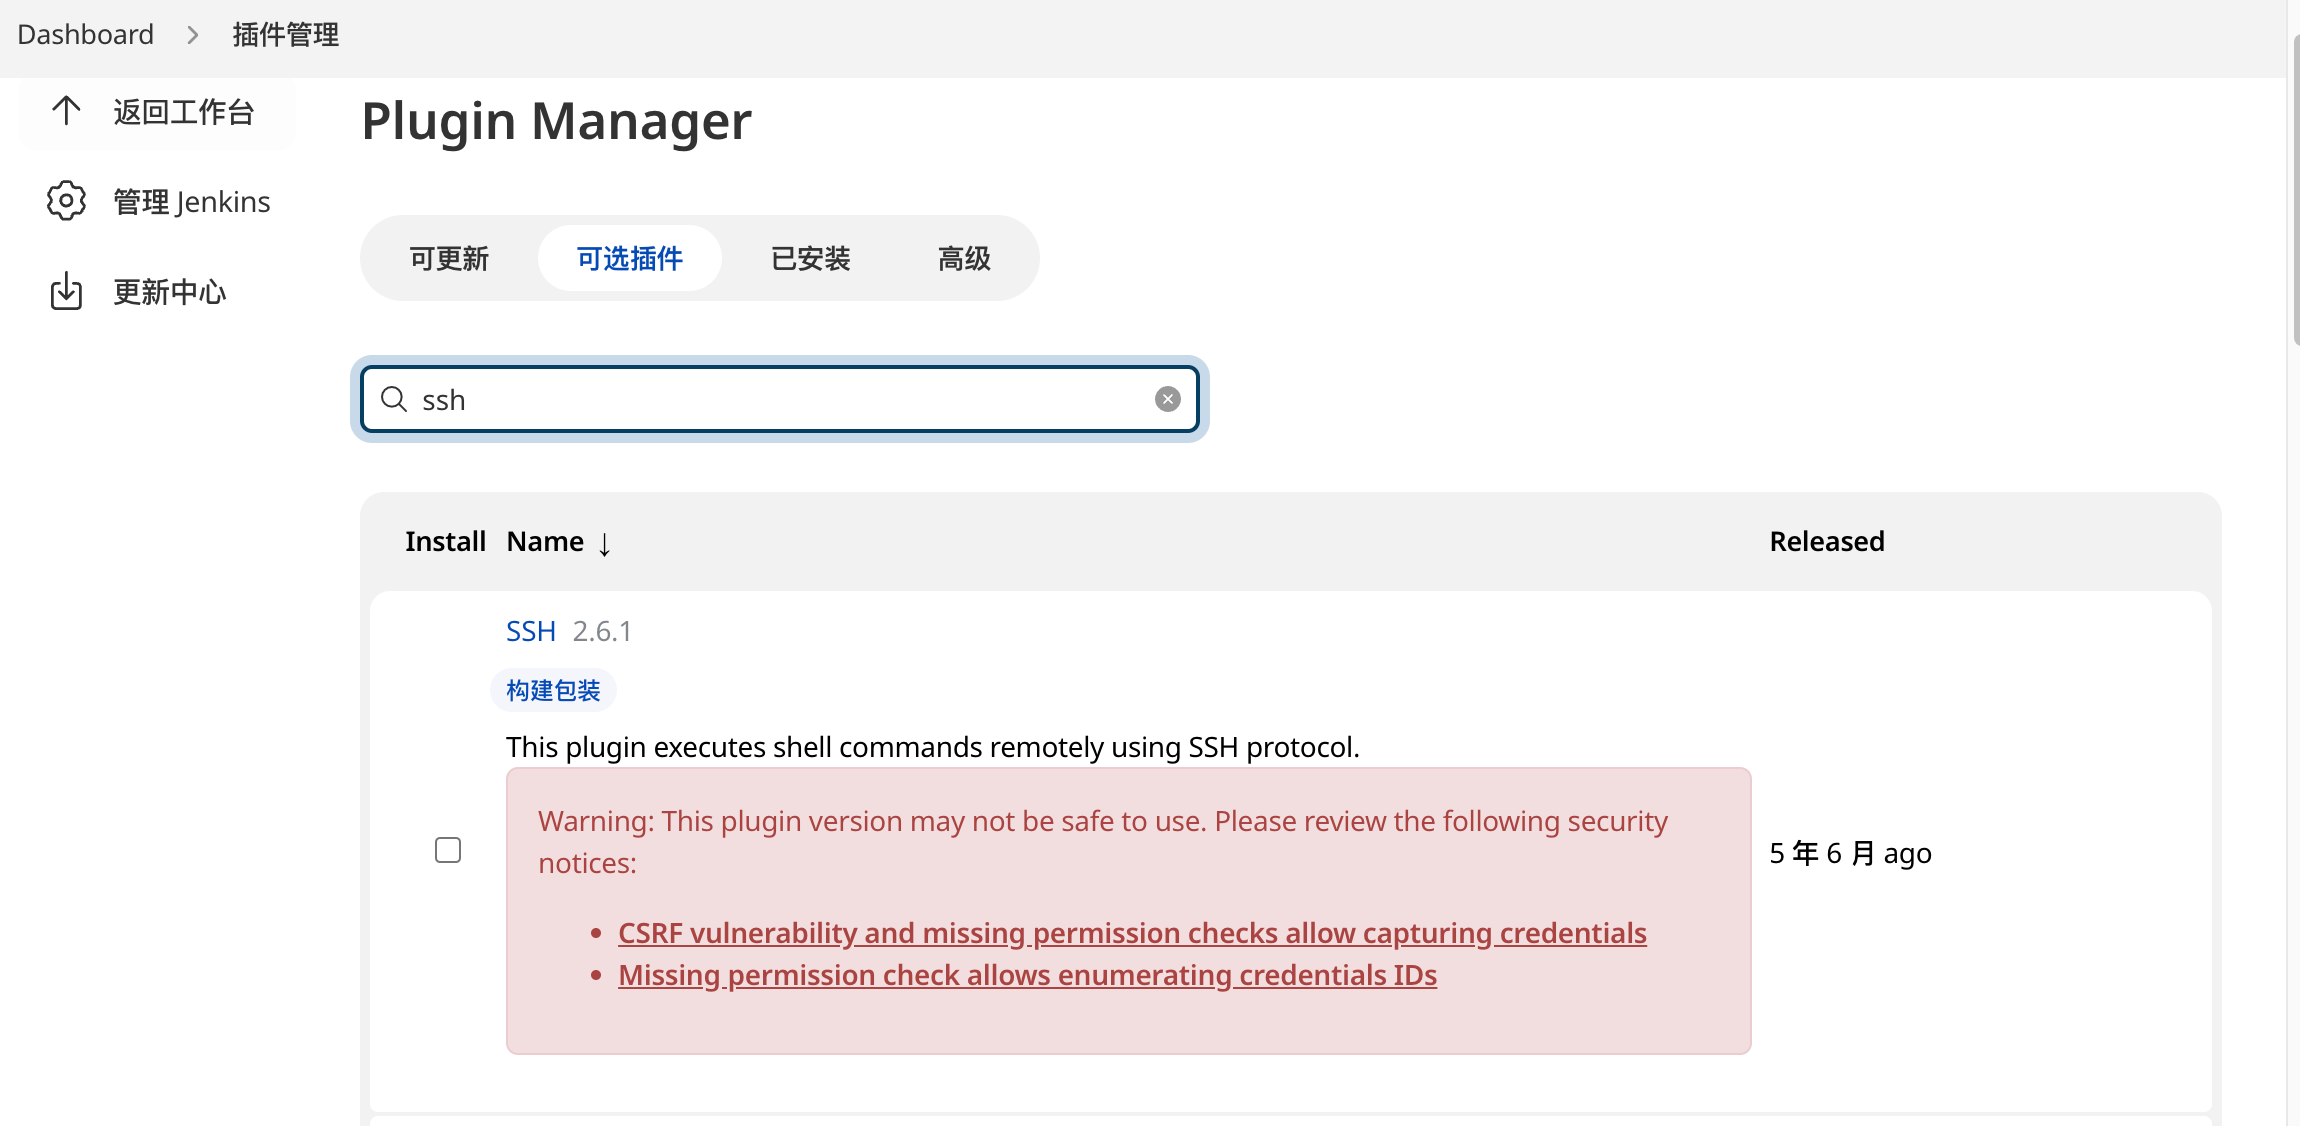Open Missing permission check notice link

1027,975
